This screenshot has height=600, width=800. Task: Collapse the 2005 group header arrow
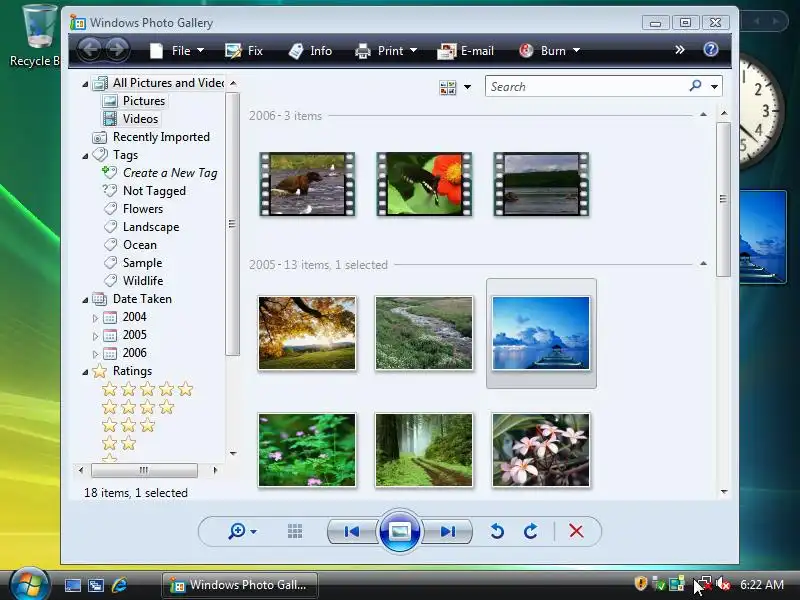click(x=703, y=264)
